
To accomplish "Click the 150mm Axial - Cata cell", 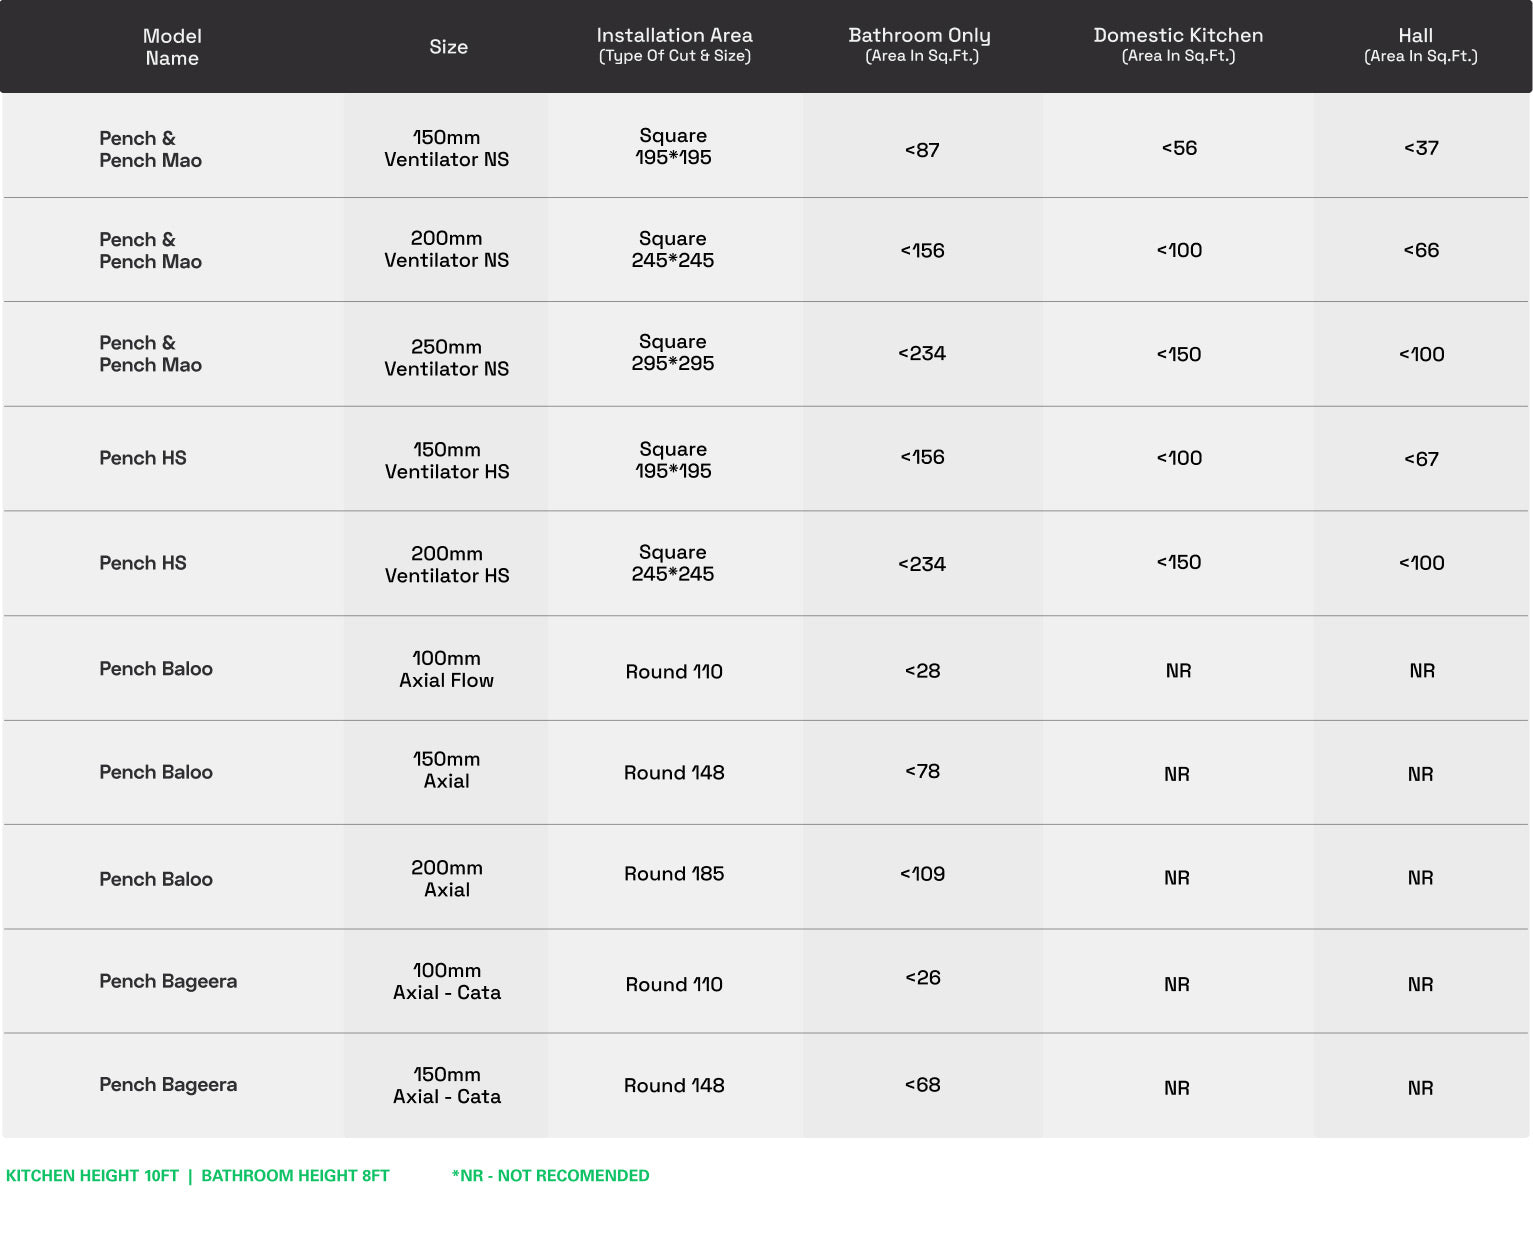I will point(446,1085).
